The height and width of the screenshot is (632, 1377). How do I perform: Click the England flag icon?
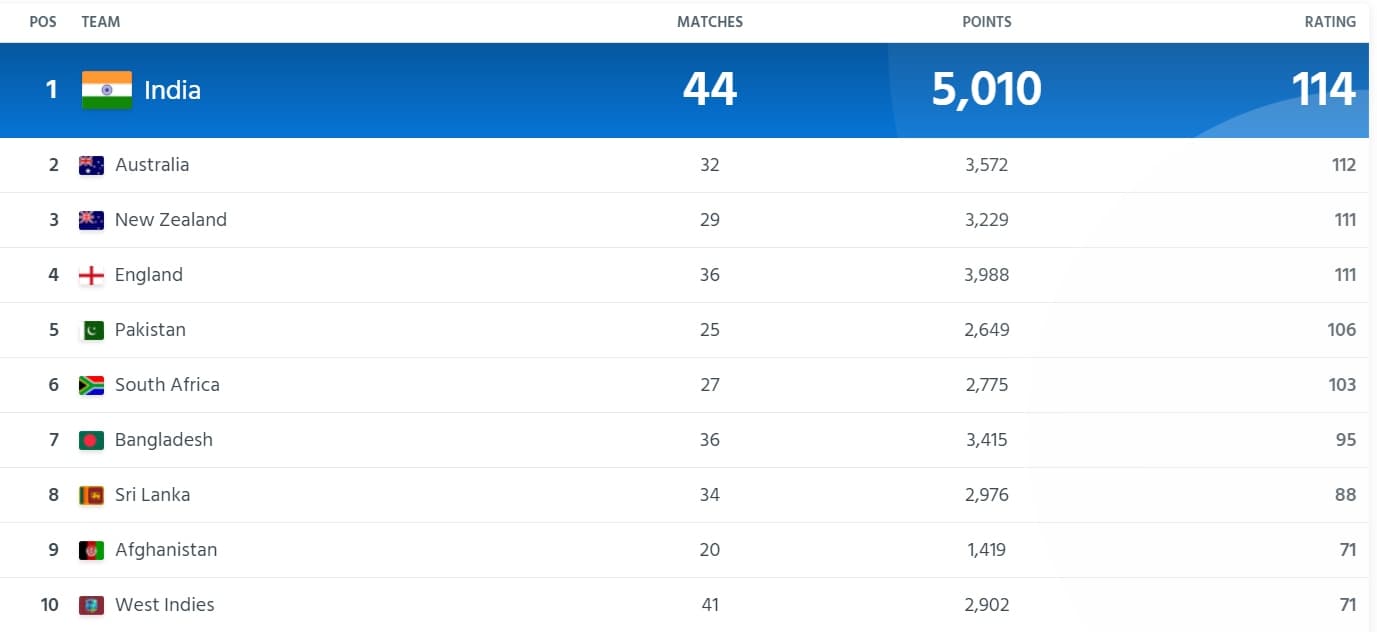[91, 276]
